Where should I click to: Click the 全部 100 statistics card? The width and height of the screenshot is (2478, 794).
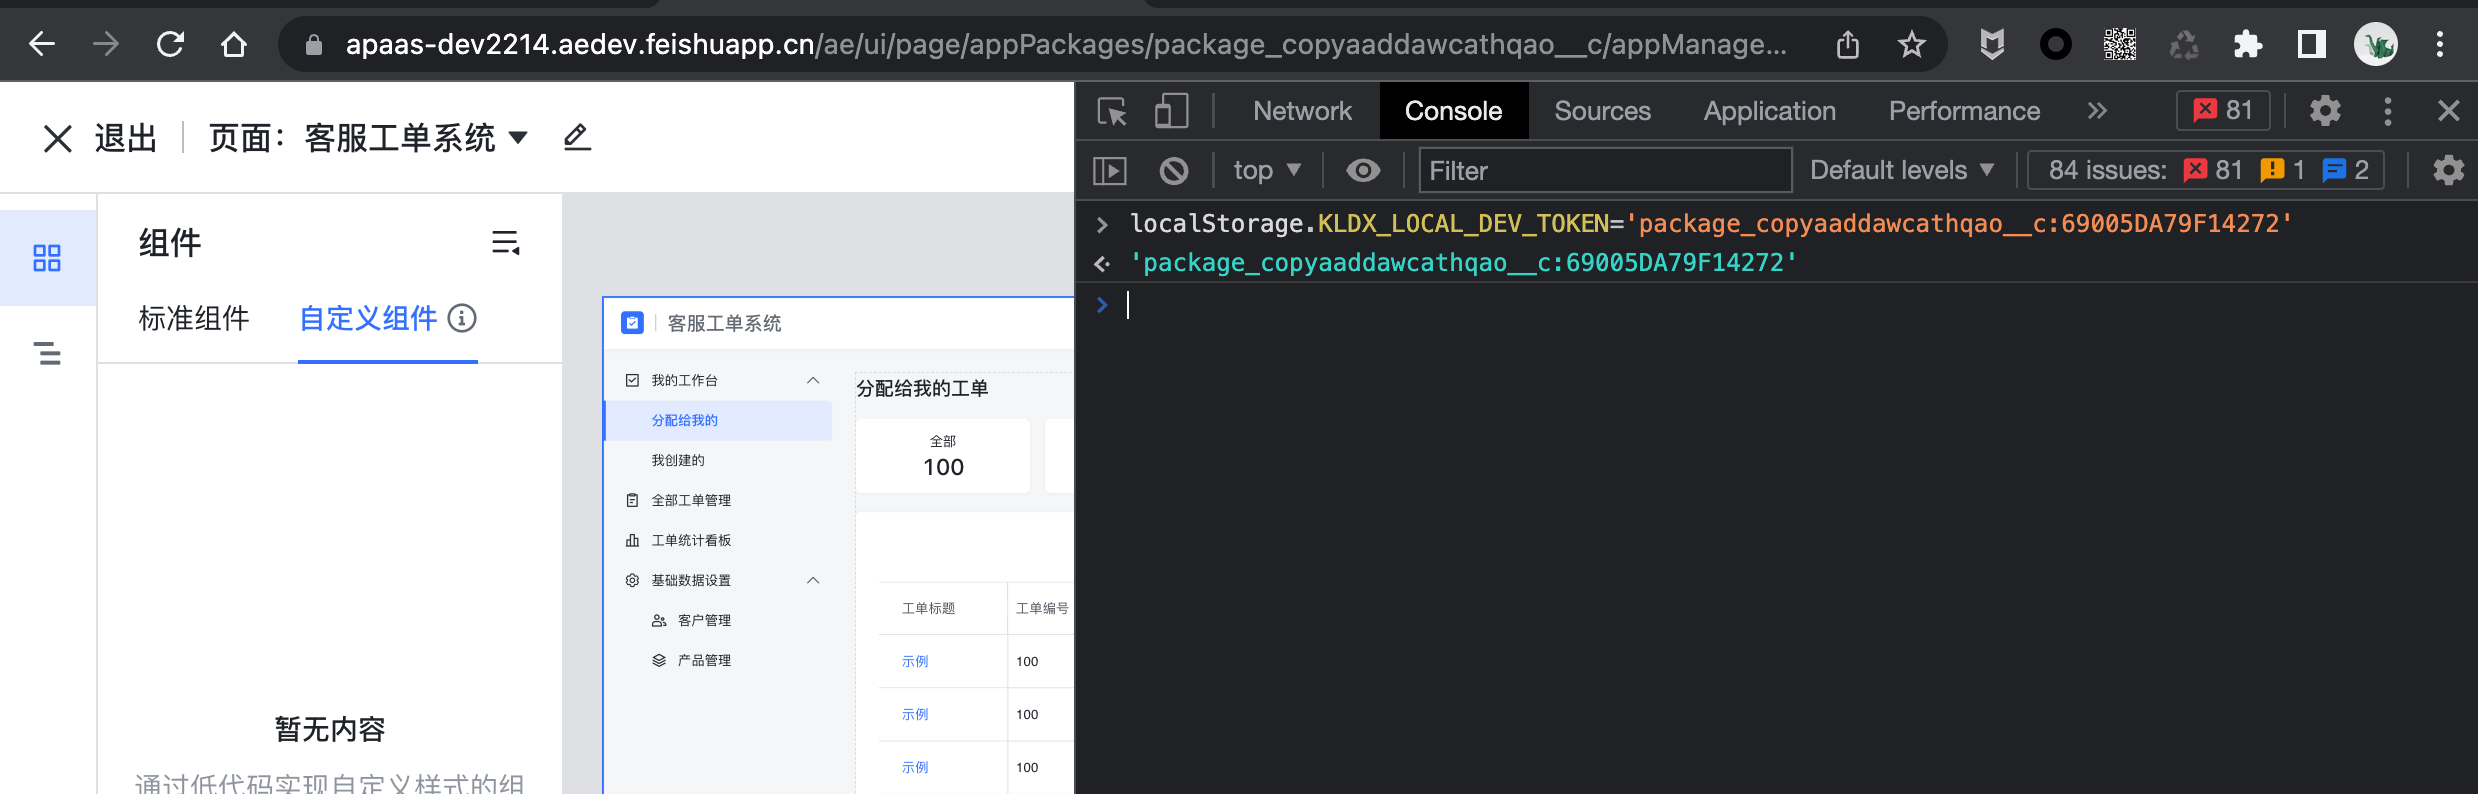coord(943,456)
